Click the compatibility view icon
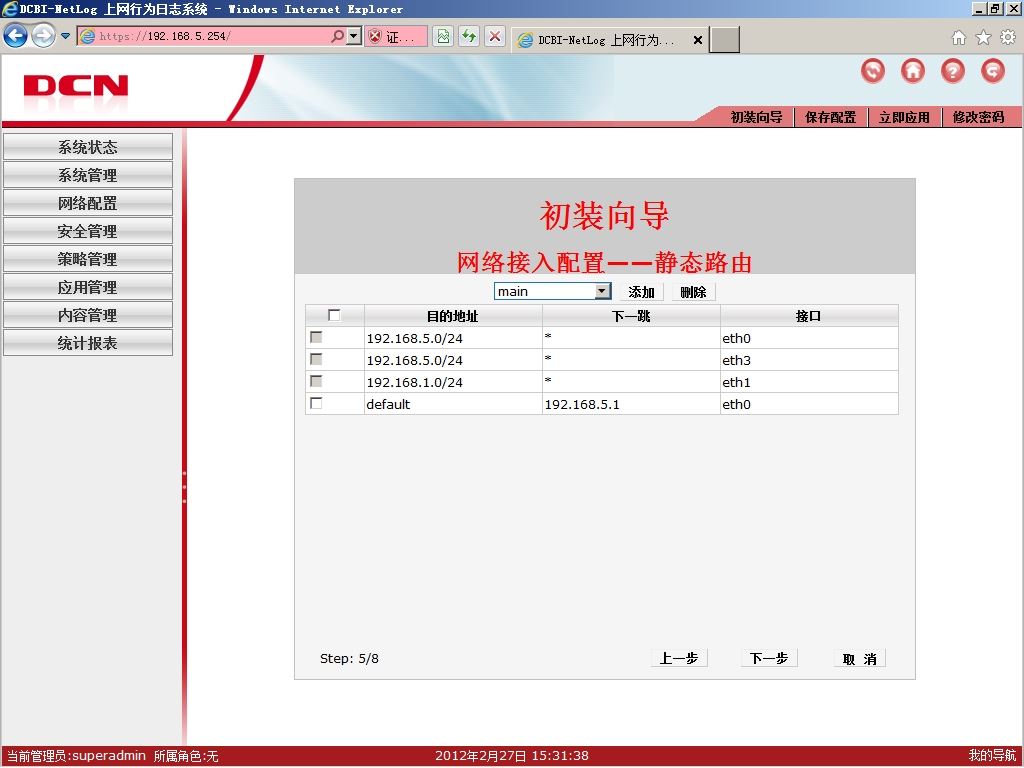This screenshot has width=1024, height=768. (443, 37)
